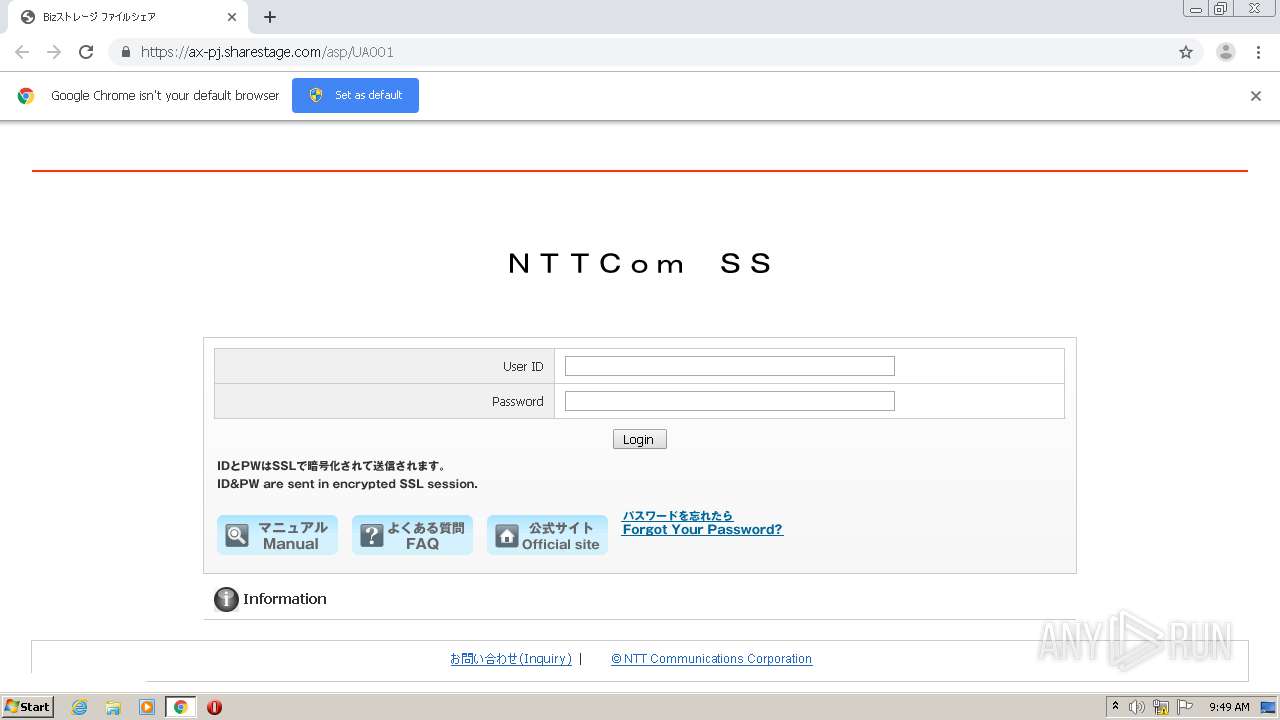Open NTT Communications Corporation link
1280x720 pixels.
tap(712, 659)
